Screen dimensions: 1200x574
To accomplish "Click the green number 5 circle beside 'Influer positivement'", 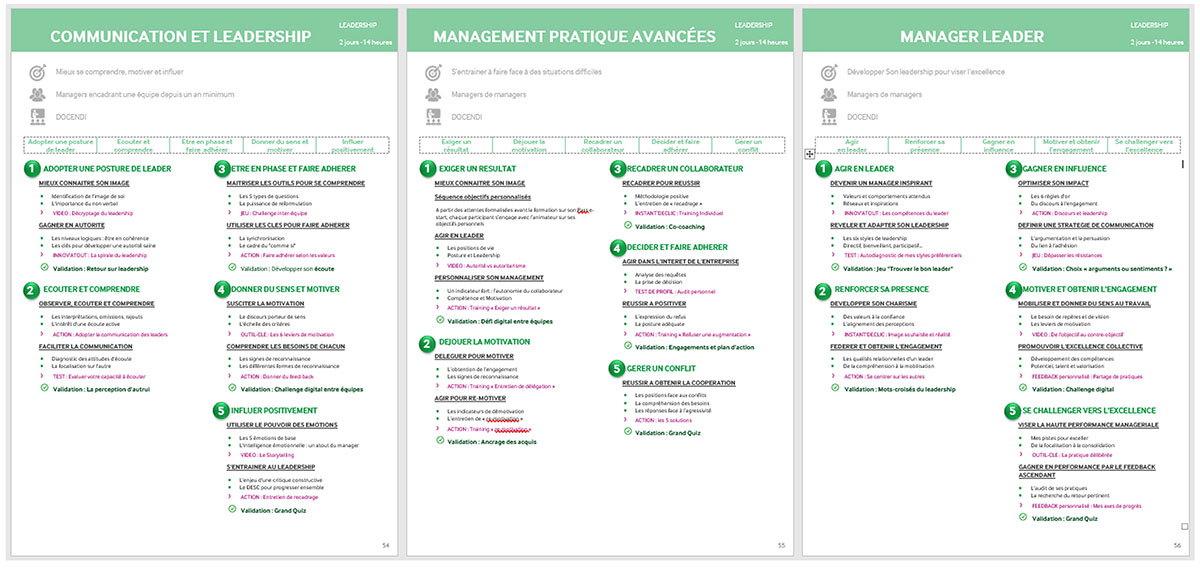I will 221,410.
